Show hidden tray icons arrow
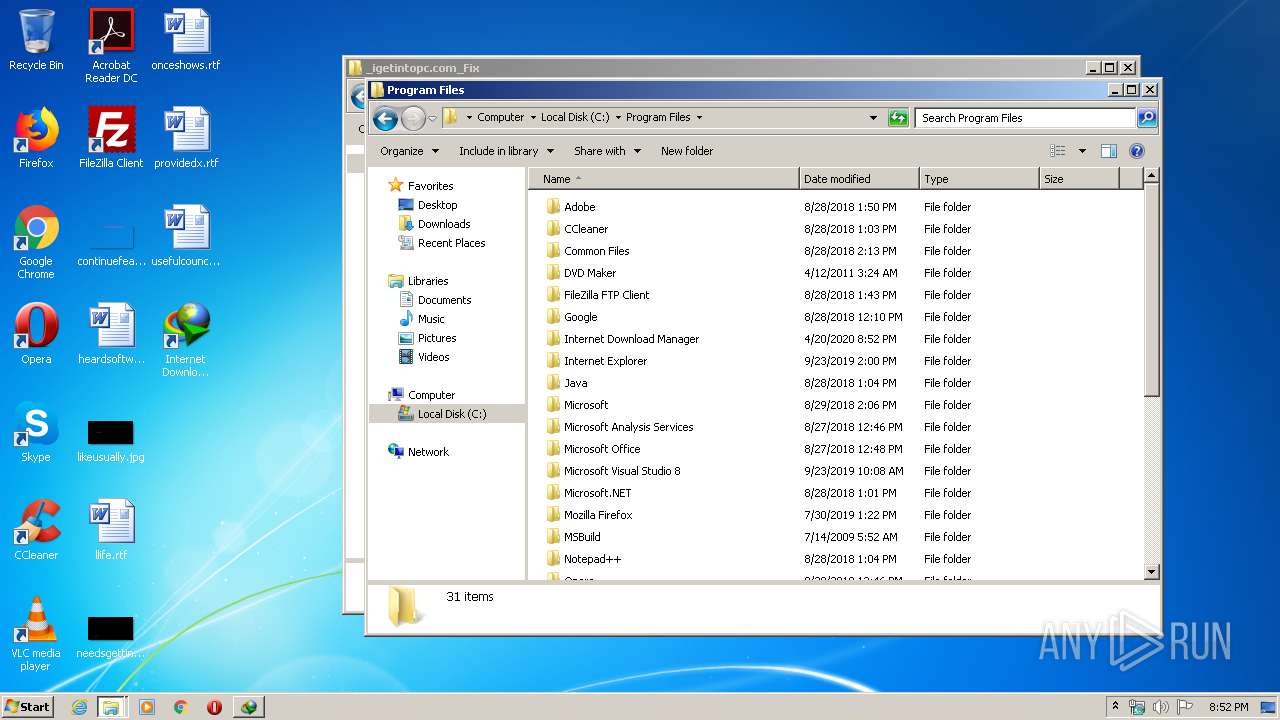 (x=1115, y=707)
